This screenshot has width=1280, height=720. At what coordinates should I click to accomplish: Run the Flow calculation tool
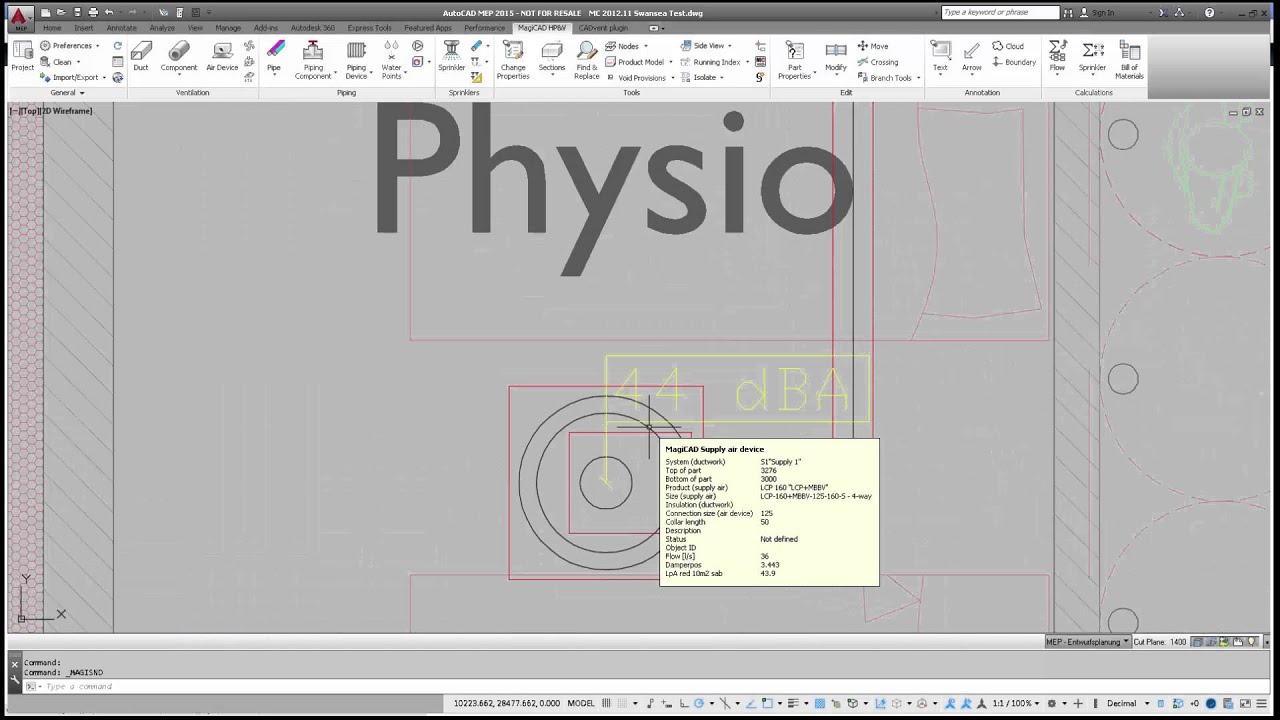point(1057,57)
